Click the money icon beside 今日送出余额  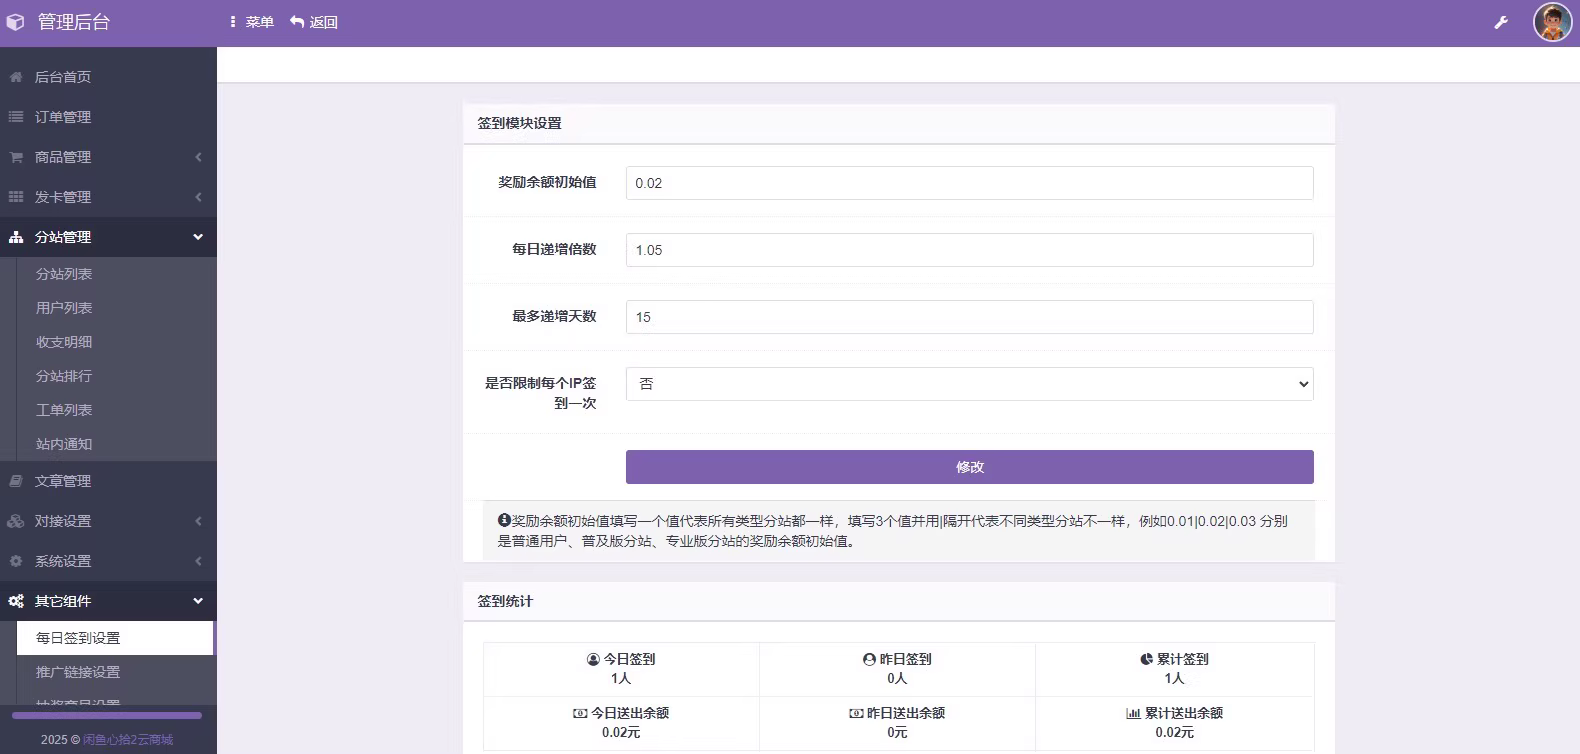click(x=580, y=713)
